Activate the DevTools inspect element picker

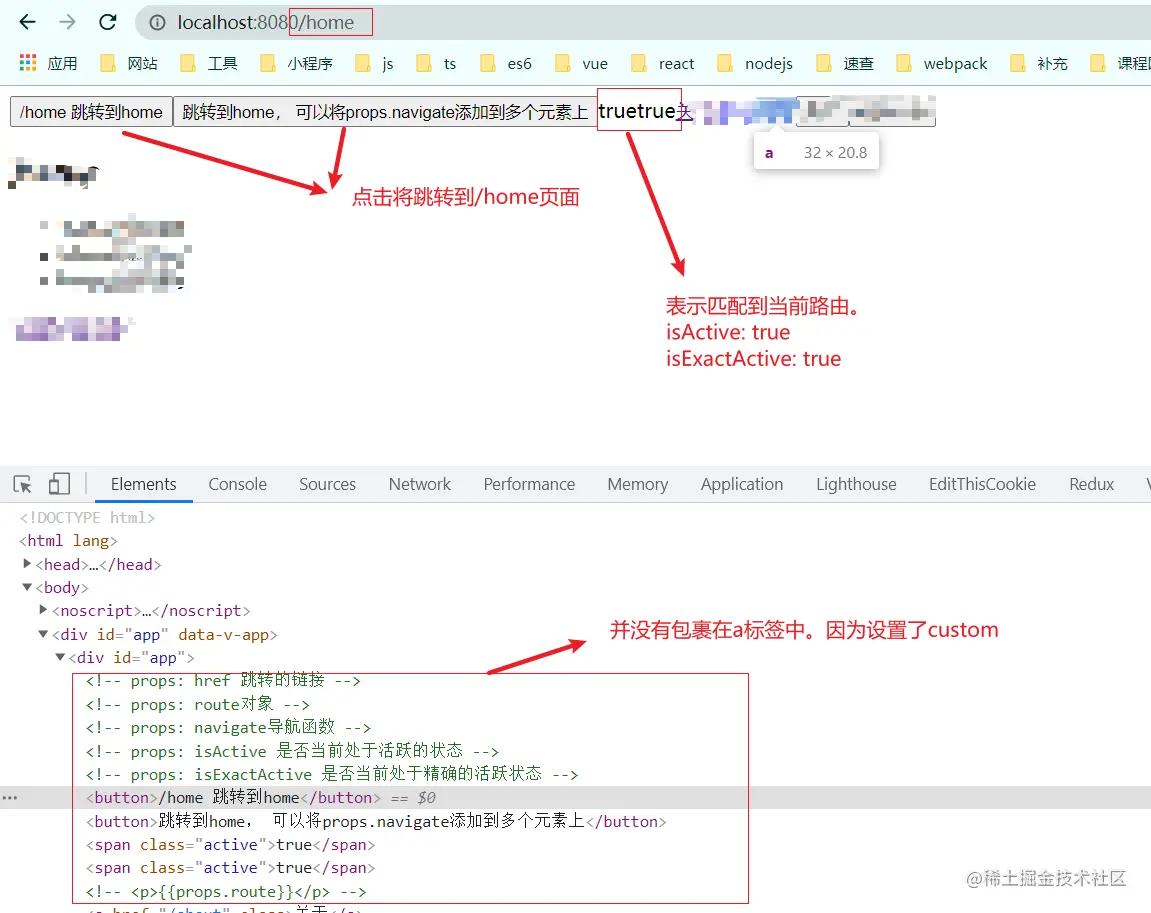(22, 484)
